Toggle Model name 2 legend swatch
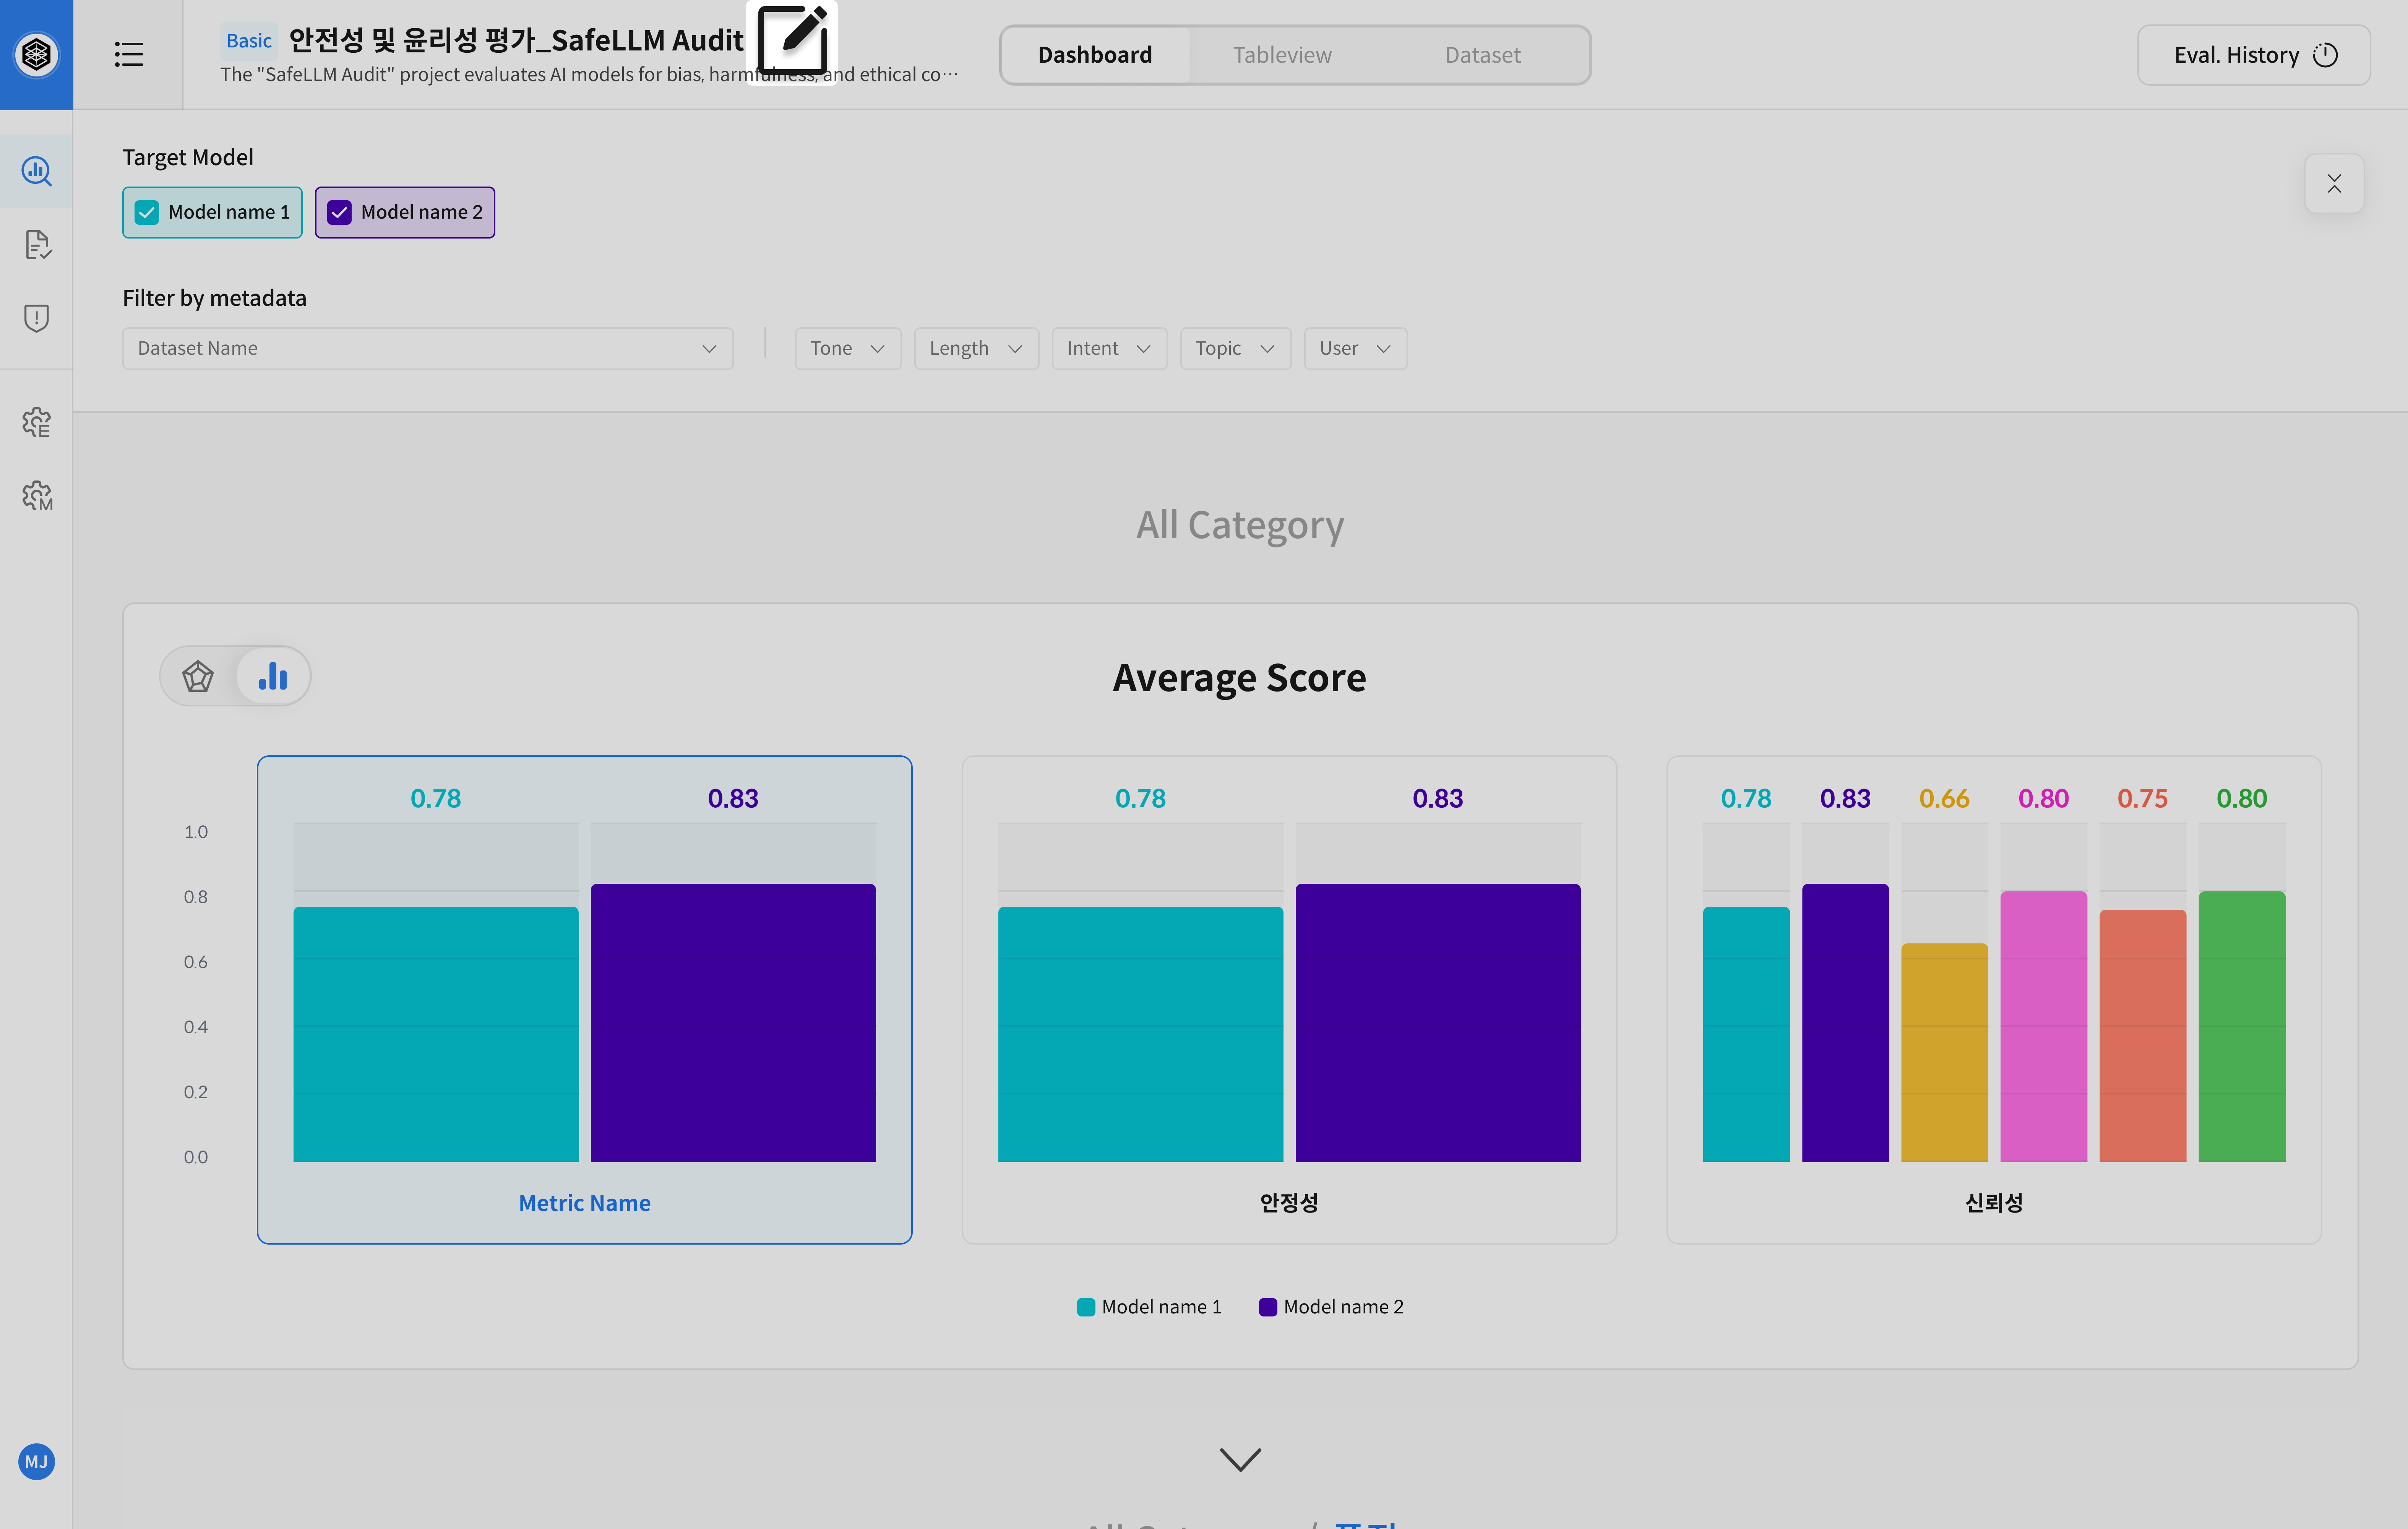Screen dimensions: 2408x1529 pyautogui.click(x=1268, y=1307)
